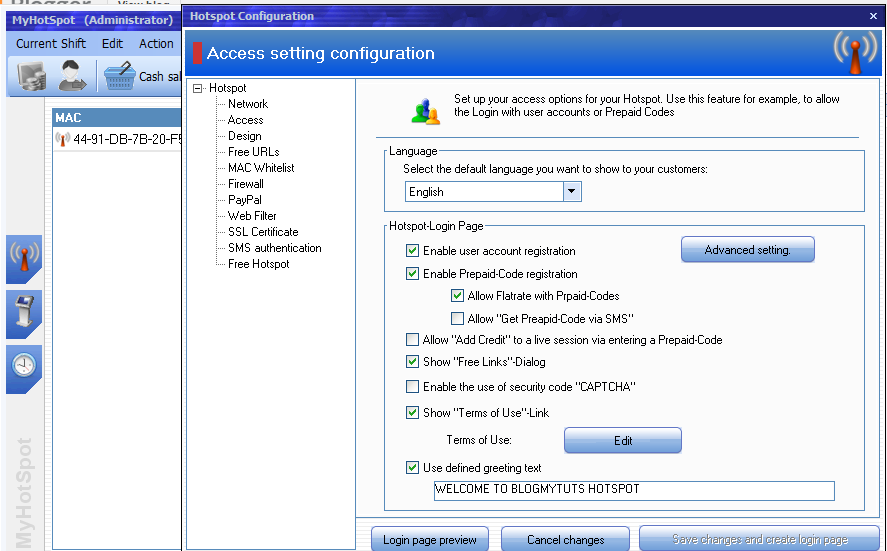This screenshot has height=551, width=887.
Task: Click the antenna icon beside the MAC address
Action: [62, 139]
